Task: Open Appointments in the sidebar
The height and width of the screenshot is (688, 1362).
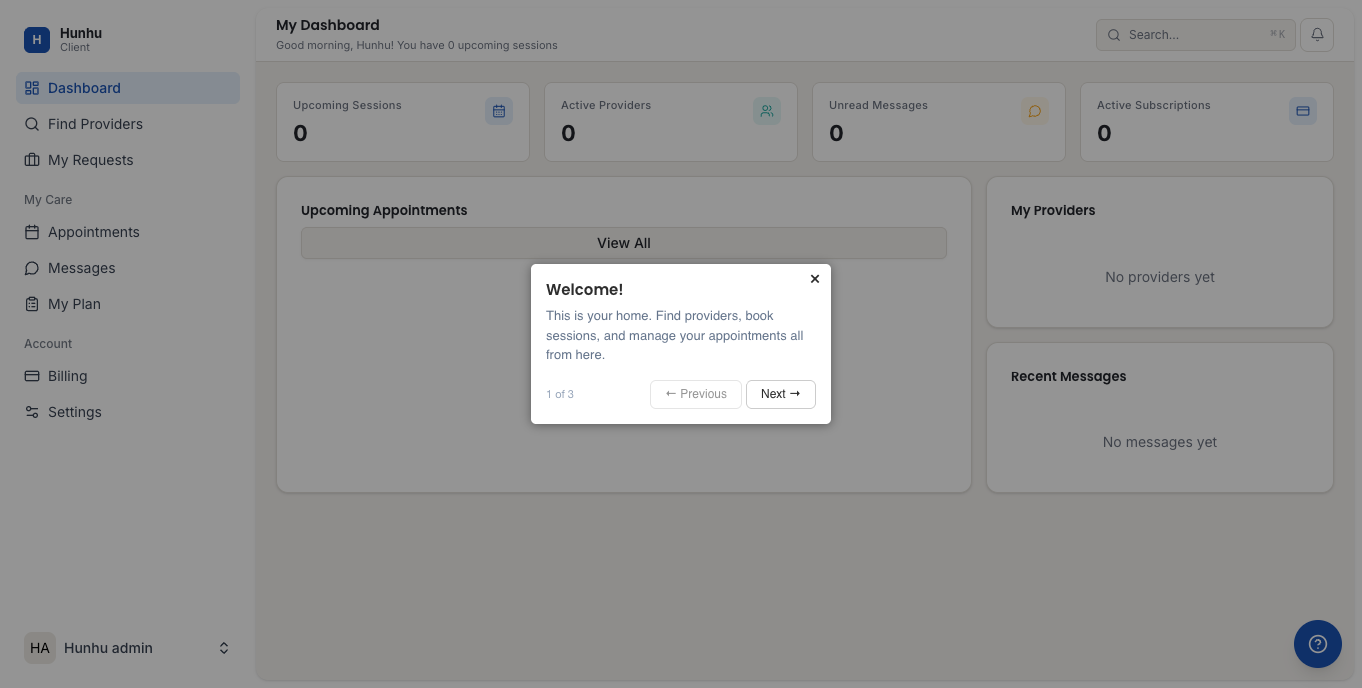Action: 128,232
